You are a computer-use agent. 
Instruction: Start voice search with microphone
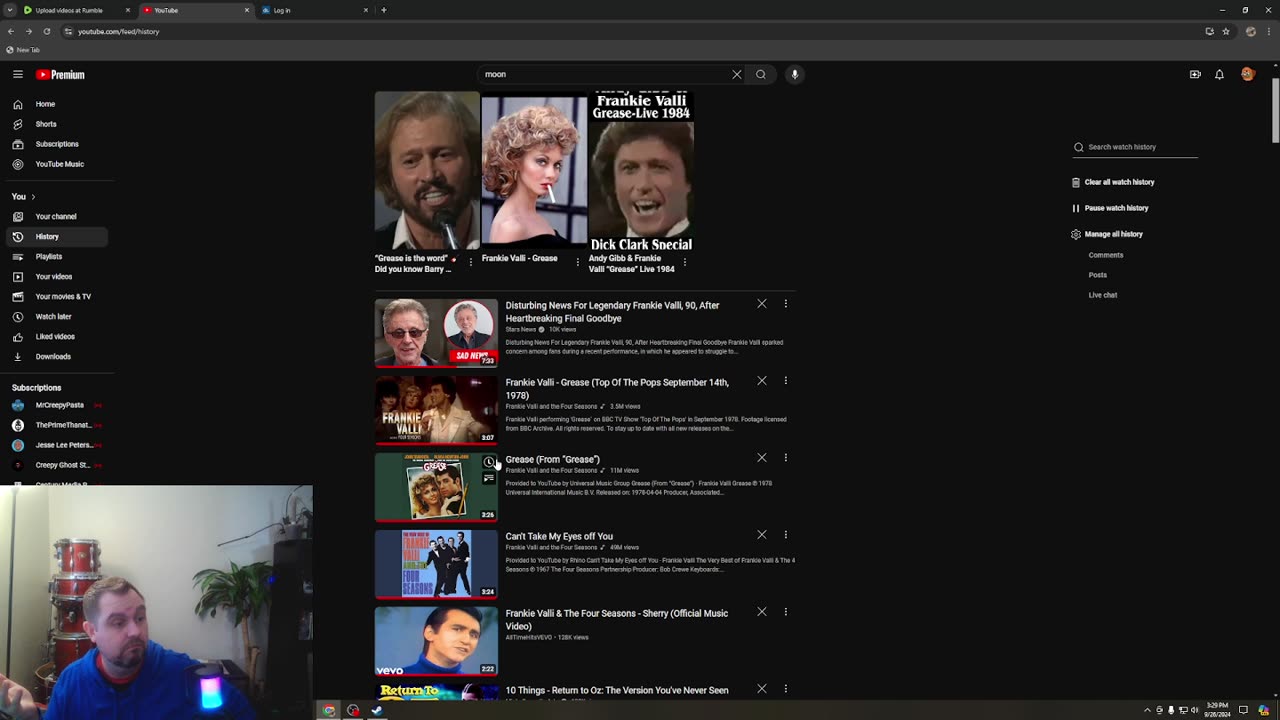(x=795, y=74)
